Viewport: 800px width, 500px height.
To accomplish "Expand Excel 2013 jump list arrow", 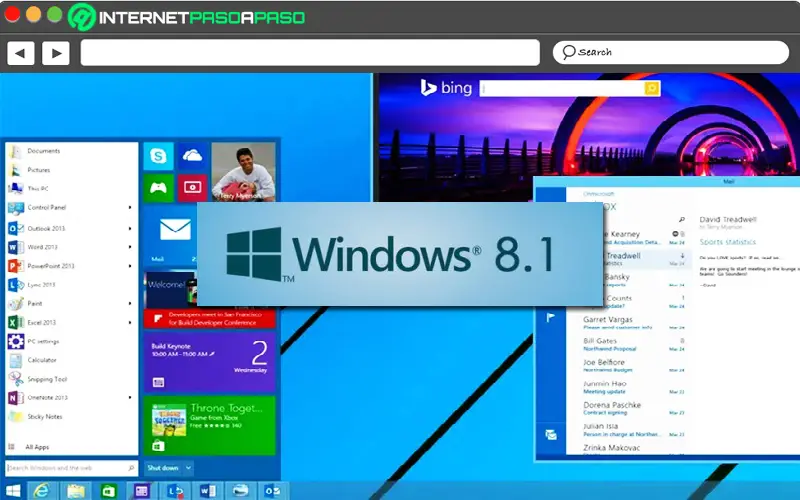I will [x=130, y=322].
